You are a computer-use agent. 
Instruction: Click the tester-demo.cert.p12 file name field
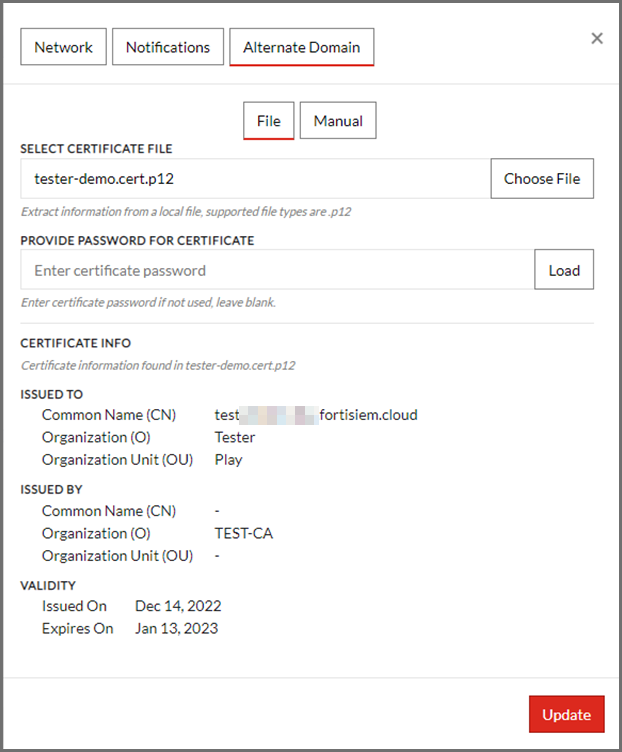pos(255,179)
